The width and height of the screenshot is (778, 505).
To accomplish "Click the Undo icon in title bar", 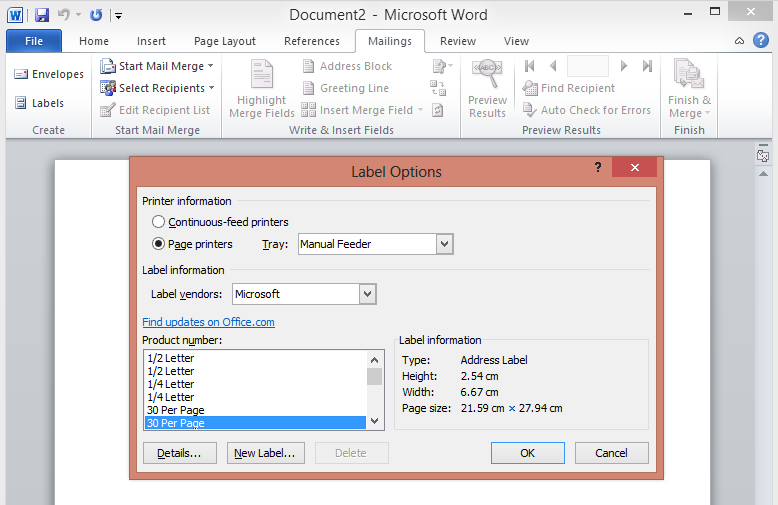I will pyautogui.click(x=64, y=15).
